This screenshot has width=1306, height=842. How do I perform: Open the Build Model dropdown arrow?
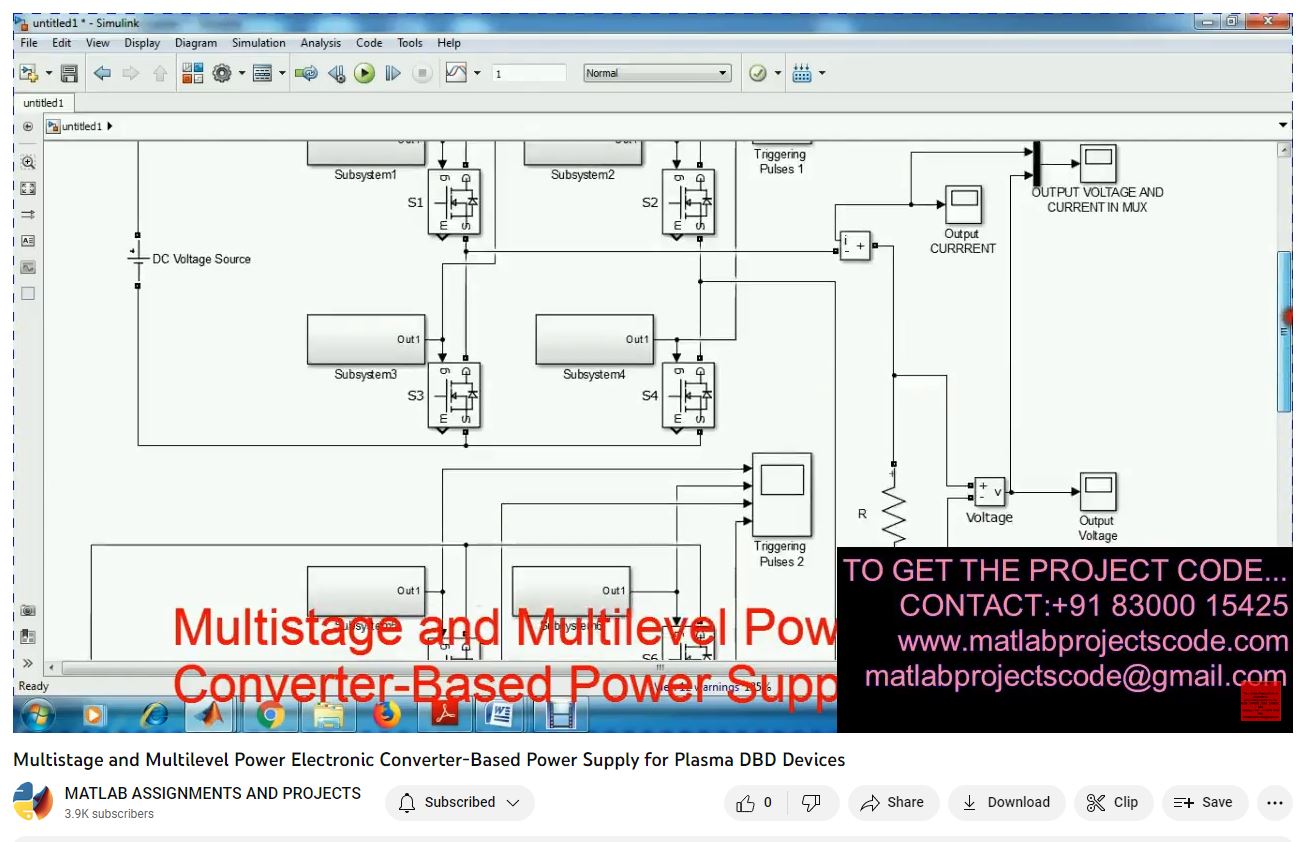[x=822, y=73]
